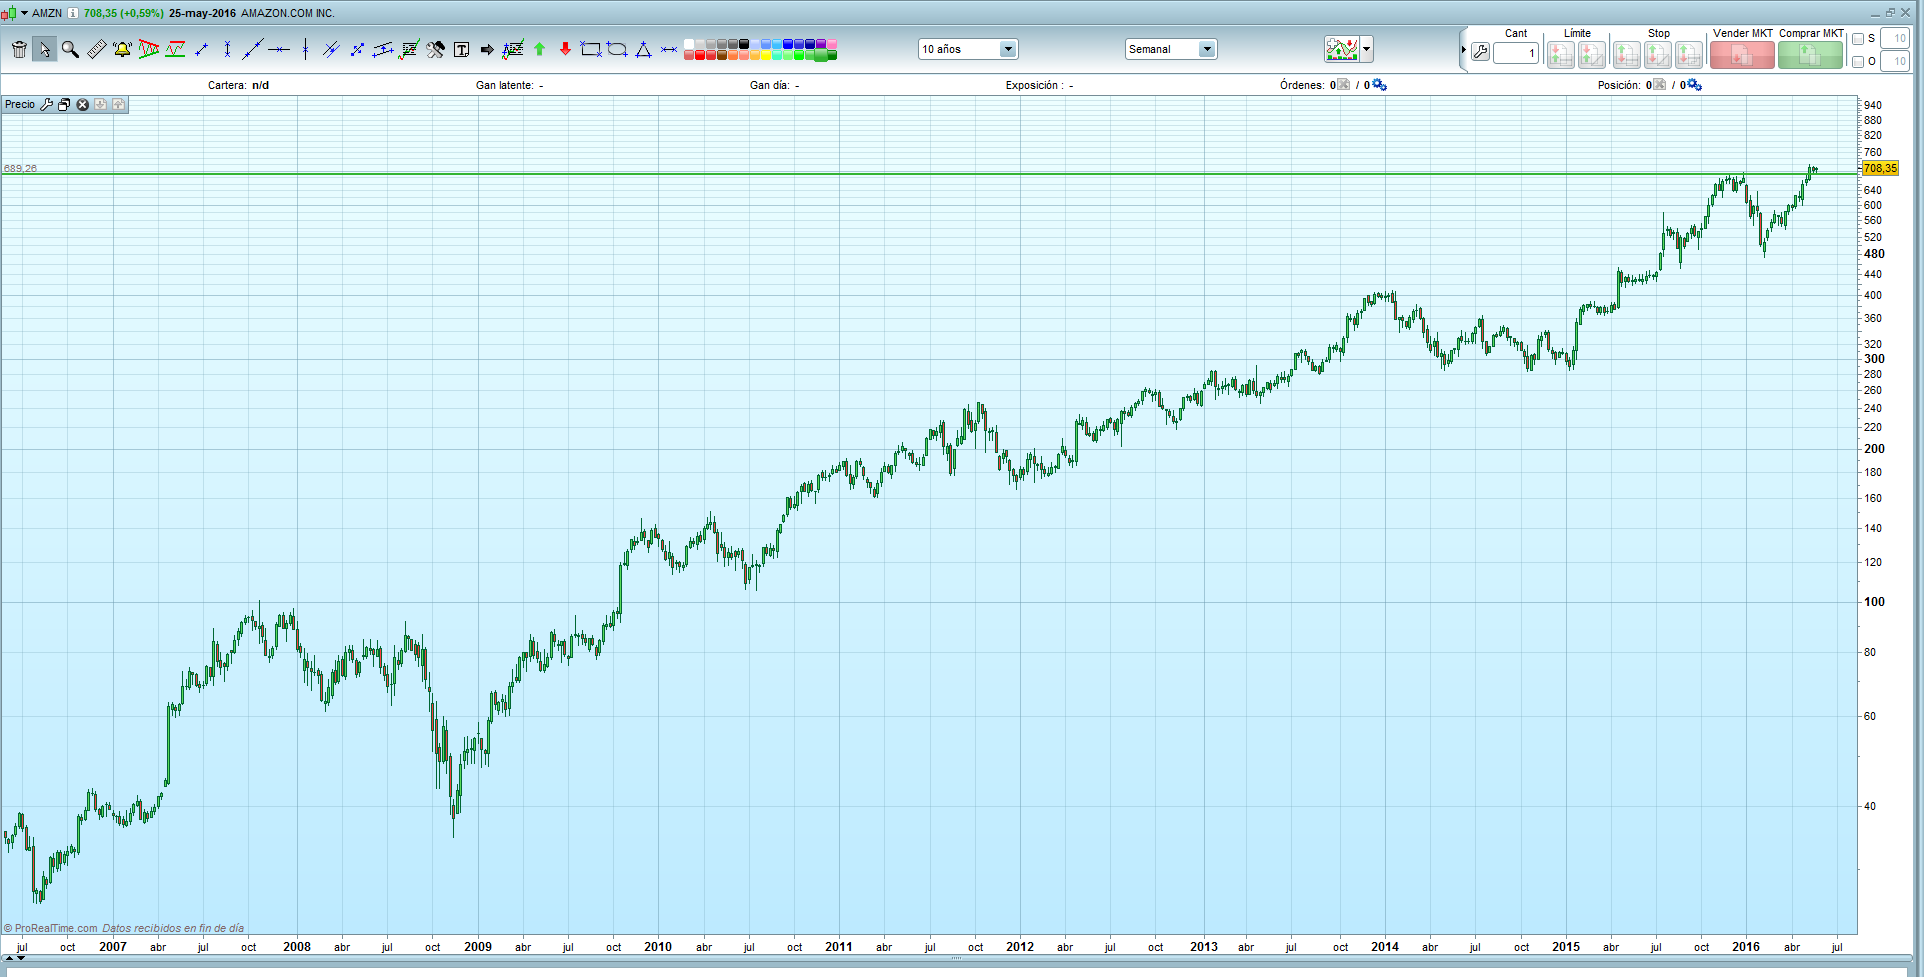Open the 10 años timeframe dropdown
Image resolution: width=1924 pixels, height=977 pixels.
[1007, 48]
